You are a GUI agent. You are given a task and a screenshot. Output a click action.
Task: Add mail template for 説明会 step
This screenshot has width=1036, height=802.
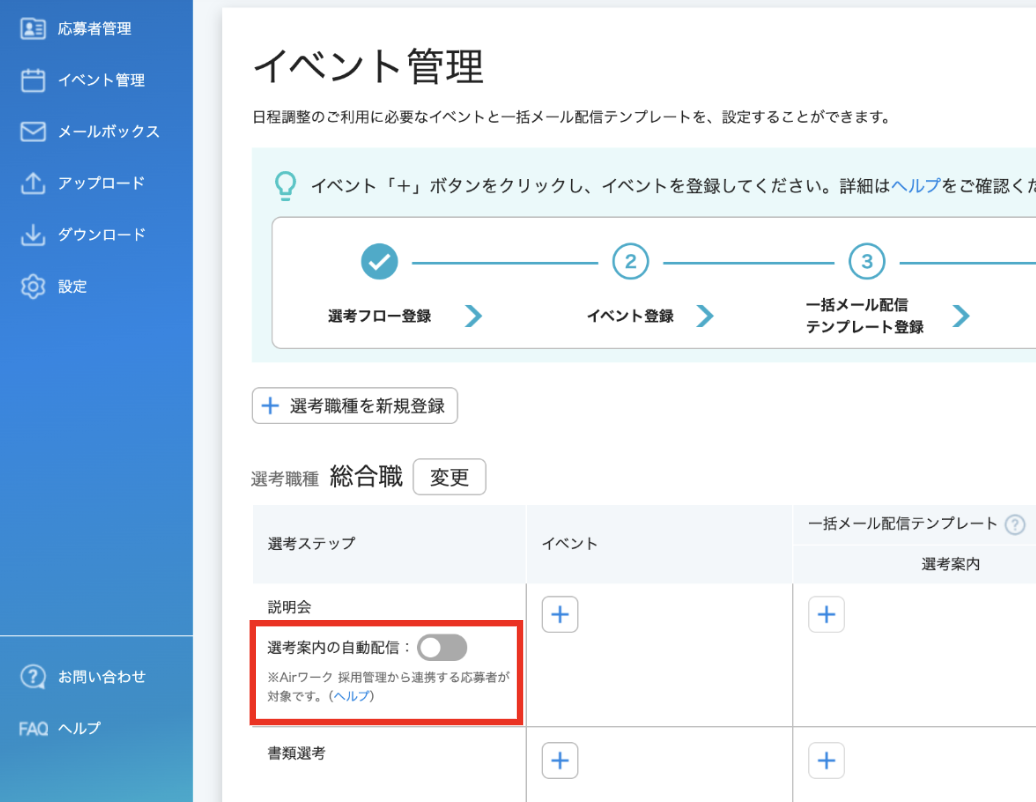tap(826, 614)
